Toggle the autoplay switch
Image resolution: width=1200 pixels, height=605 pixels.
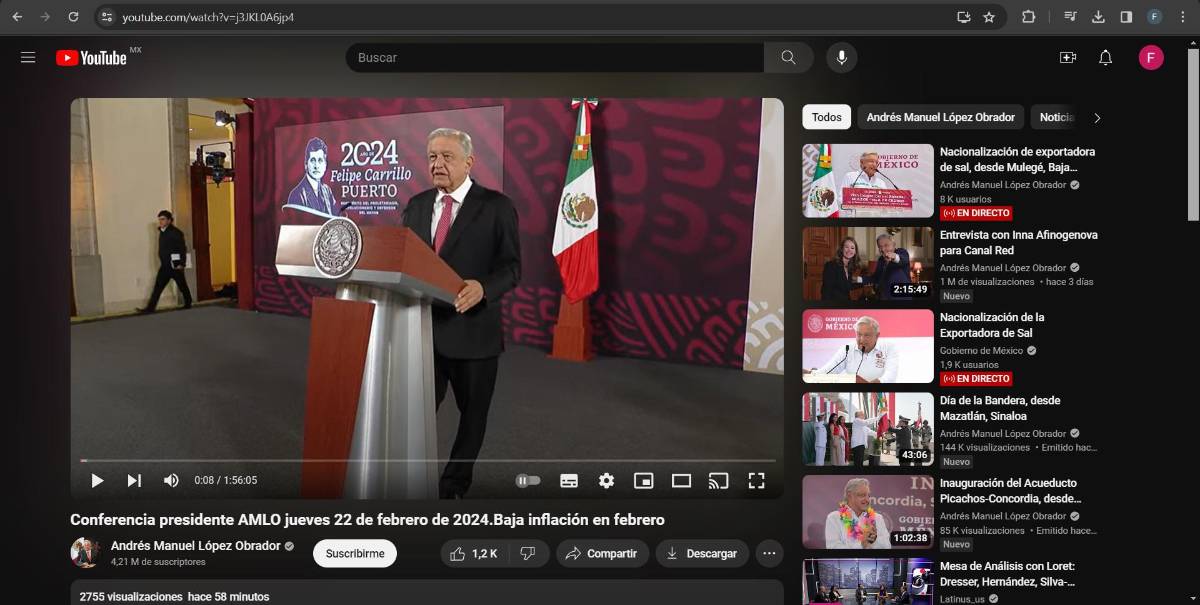click(528, 481)
